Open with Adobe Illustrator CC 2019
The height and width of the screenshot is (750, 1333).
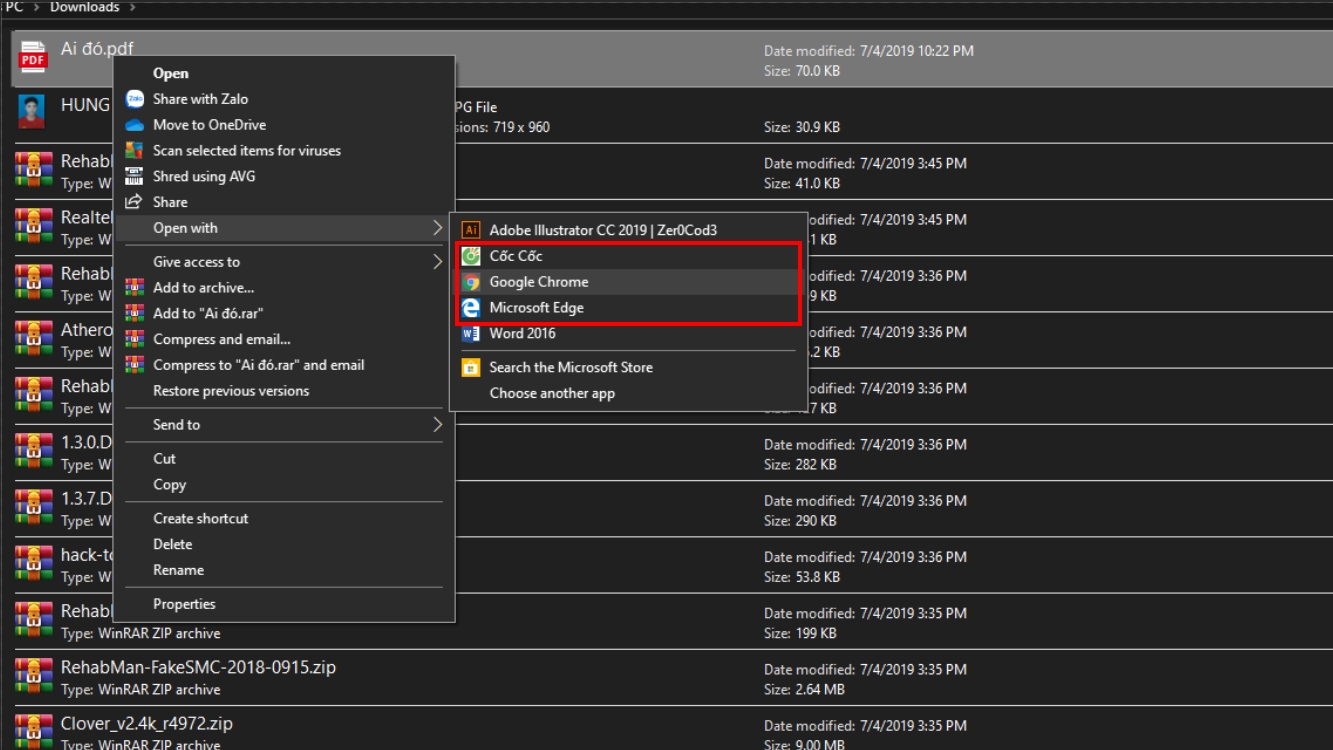click(x=629, y=230)
